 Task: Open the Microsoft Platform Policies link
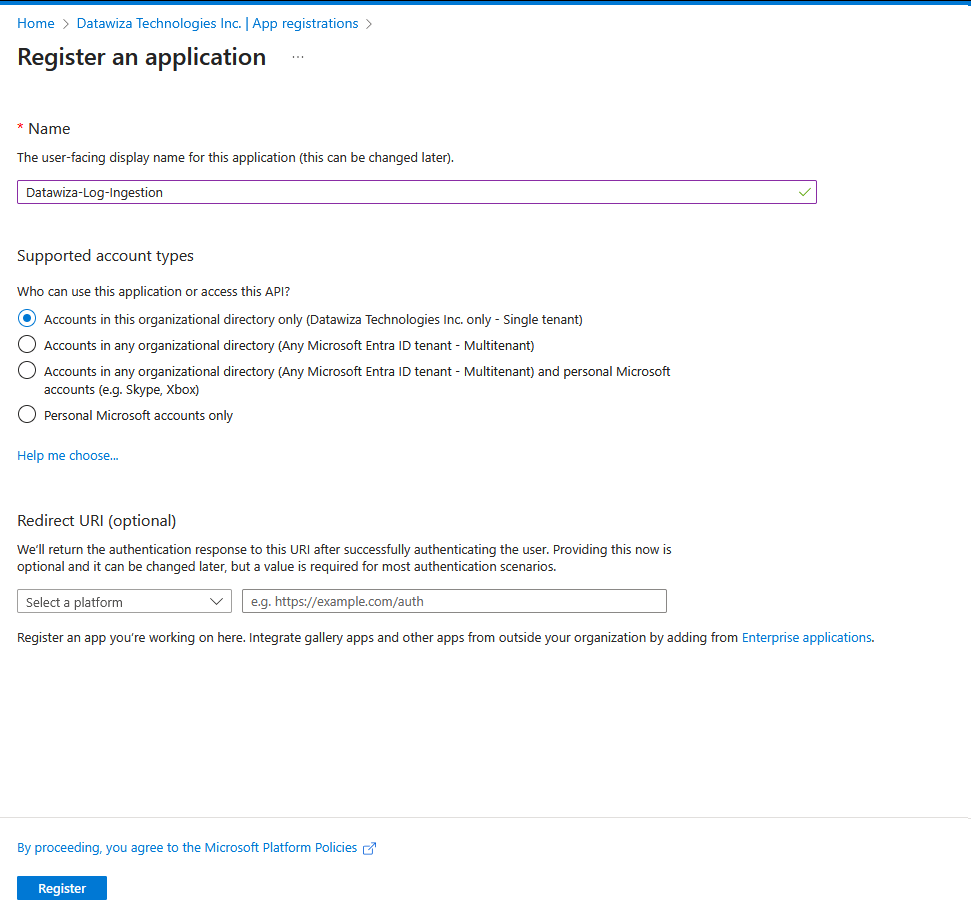pyautogui.click(x=187, y=848)
